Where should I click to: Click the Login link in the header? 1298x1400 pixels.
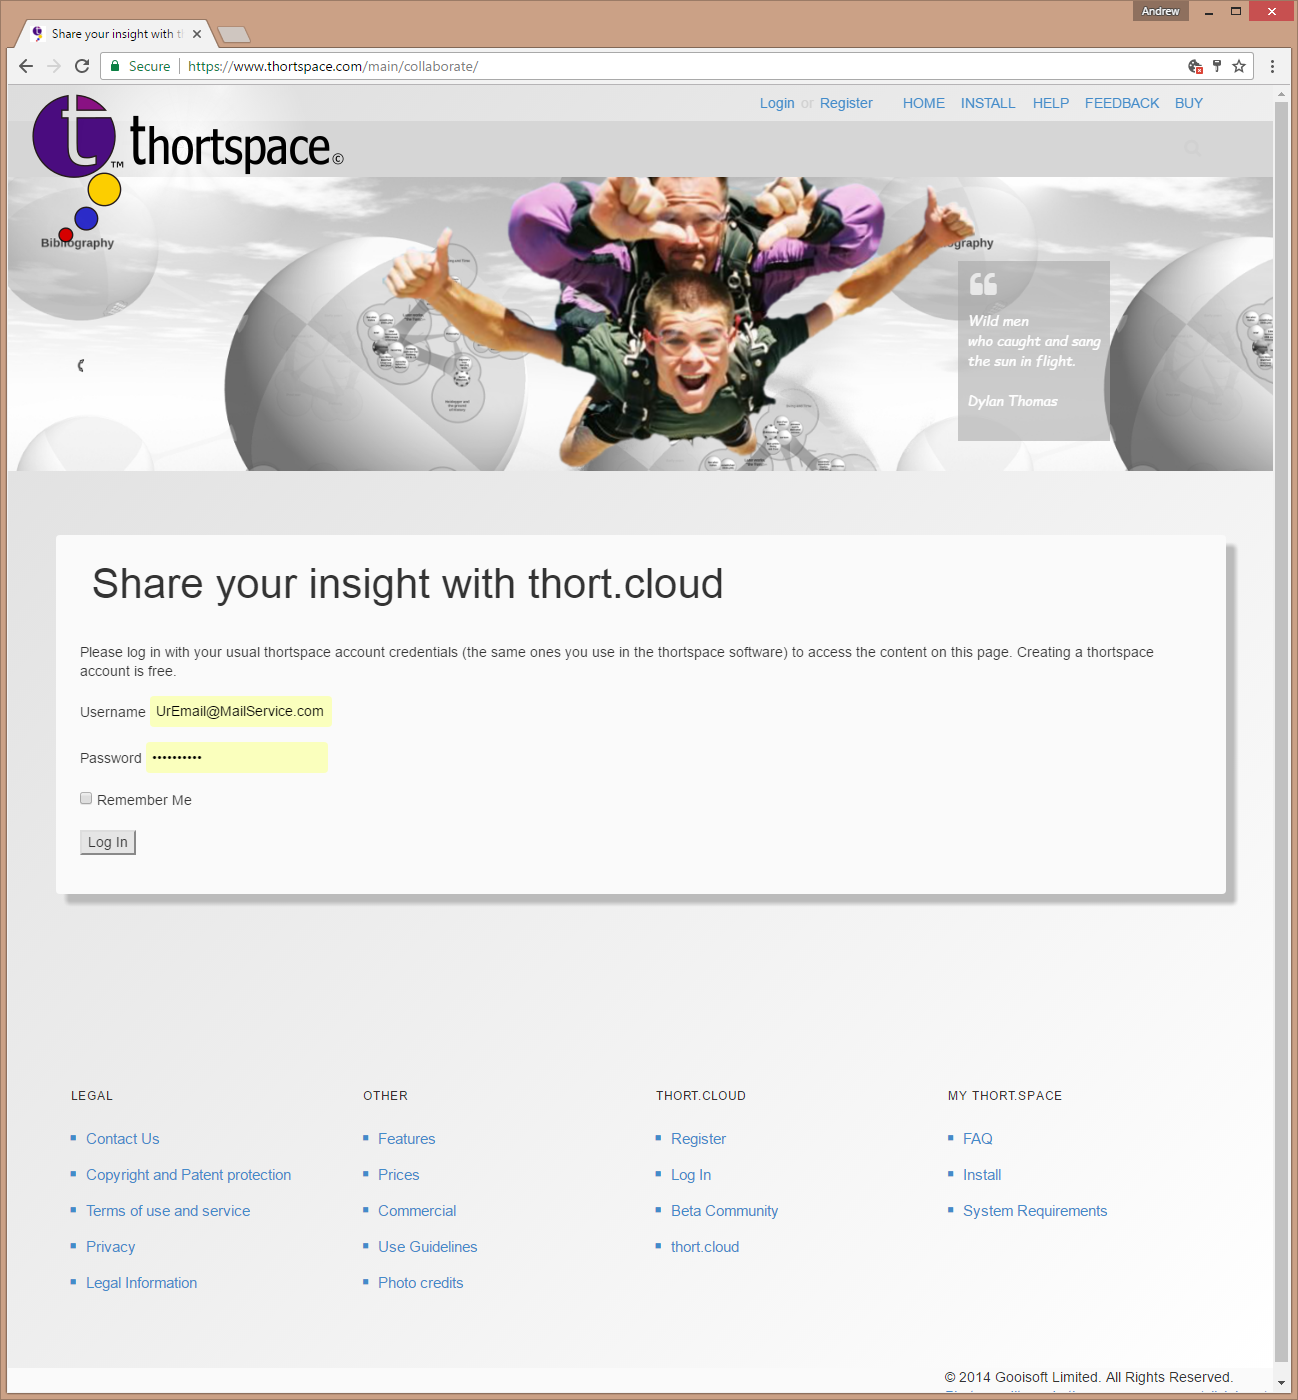tap(777, 103)
